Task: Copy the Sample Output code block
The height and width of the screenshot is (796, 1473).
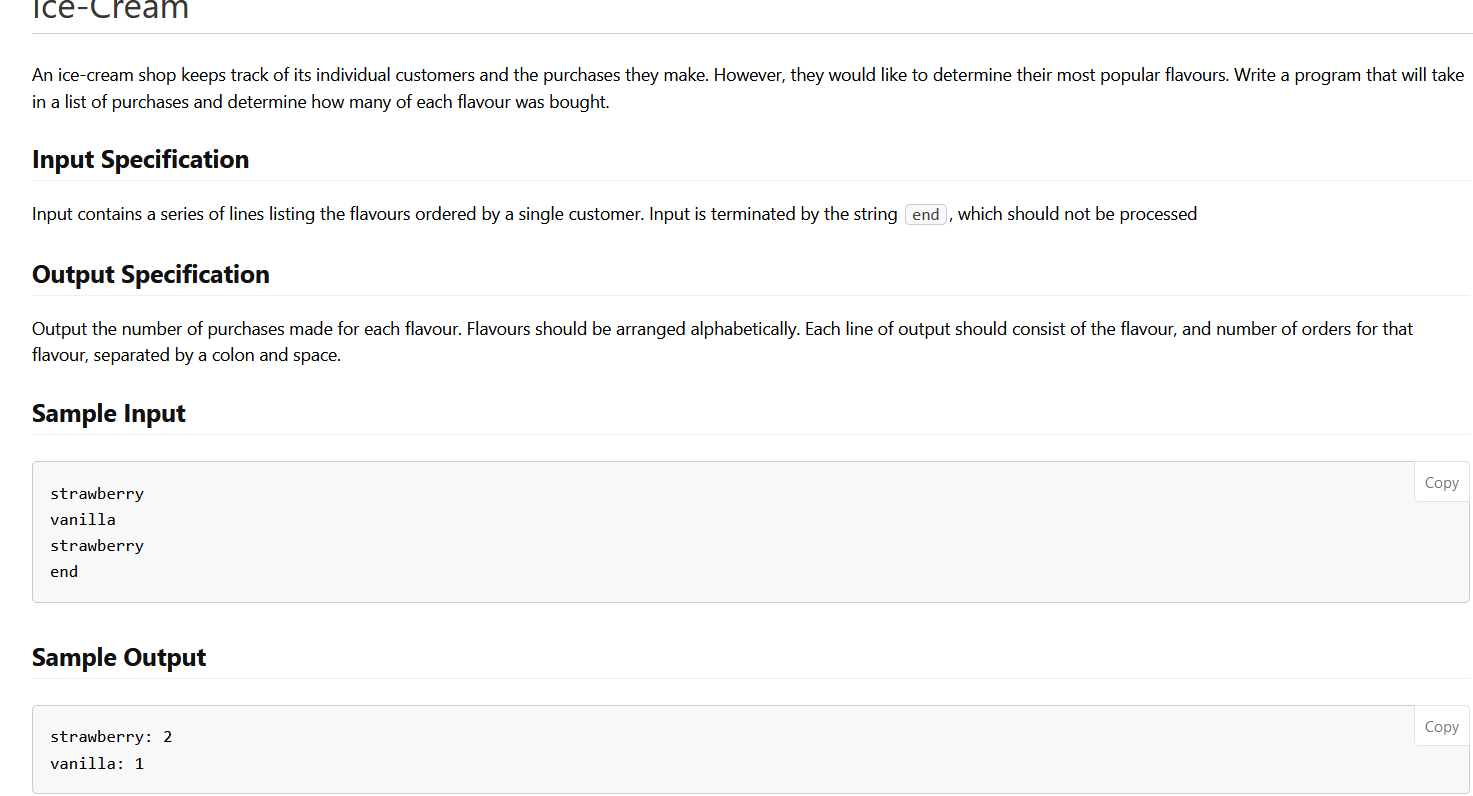Action: tap(1441, 726)
